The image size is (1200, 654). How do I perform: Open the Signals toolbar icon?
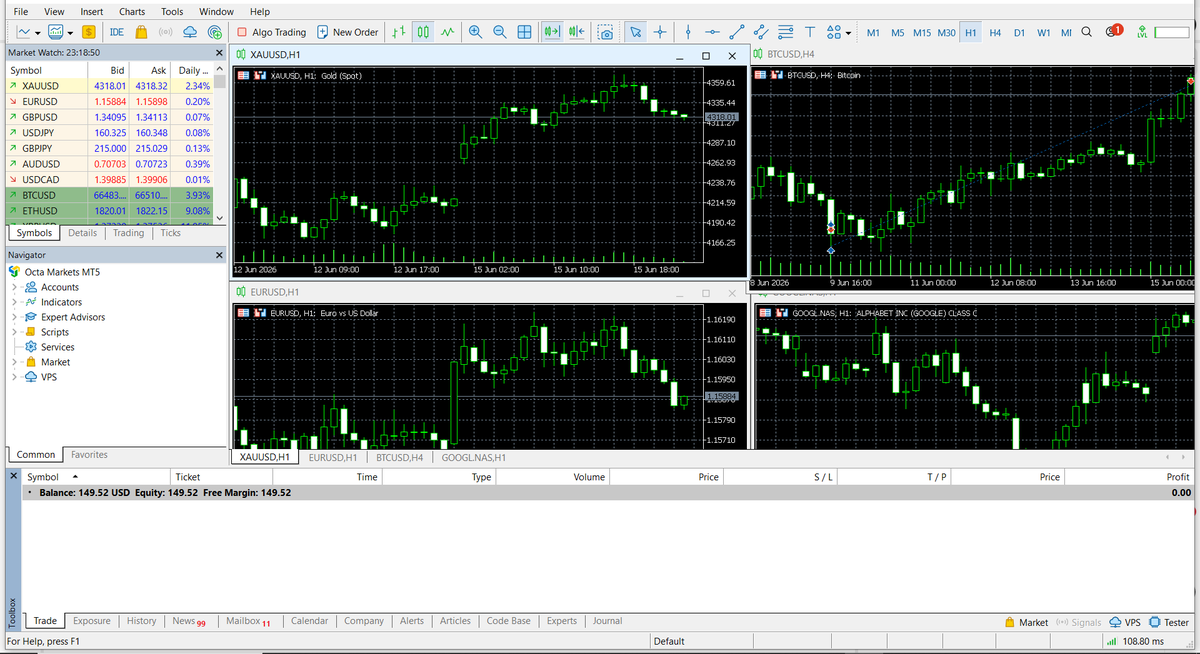(x=166, y=32)
